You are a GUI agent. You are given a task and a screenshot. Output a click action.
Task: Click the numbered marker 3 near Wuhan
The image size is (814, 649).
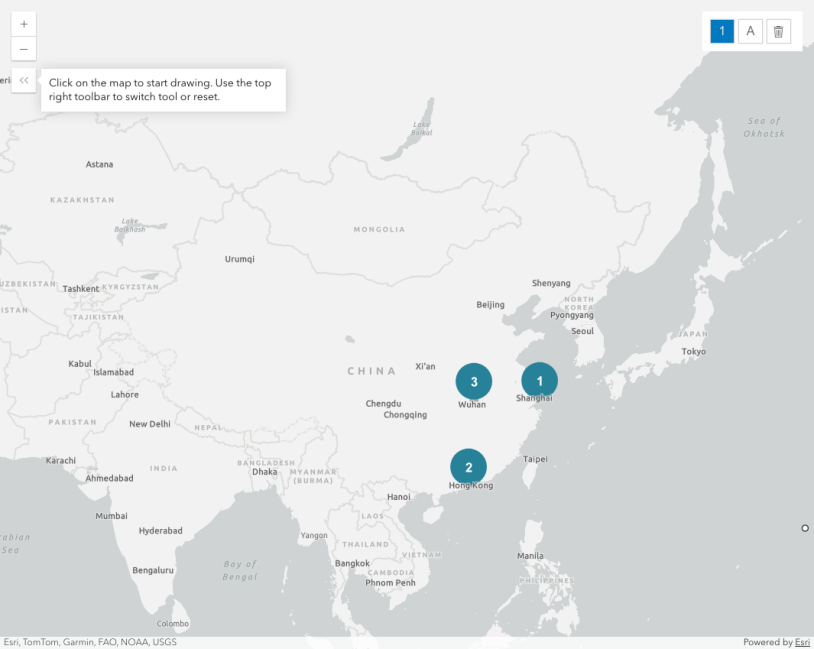point(474,381)
